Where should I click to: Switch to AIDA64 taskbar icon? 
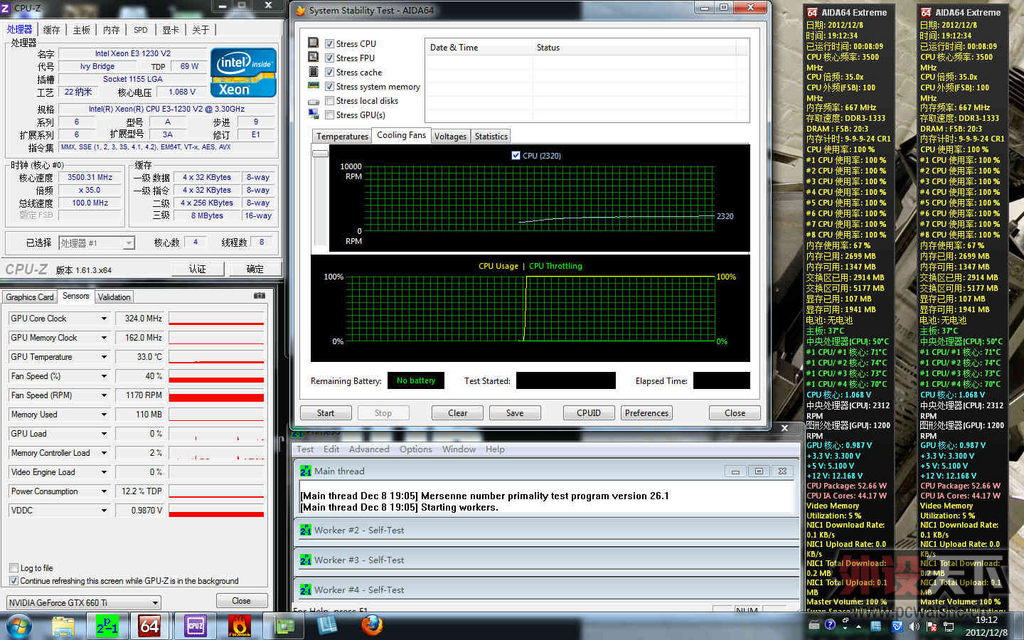[150, 626]
